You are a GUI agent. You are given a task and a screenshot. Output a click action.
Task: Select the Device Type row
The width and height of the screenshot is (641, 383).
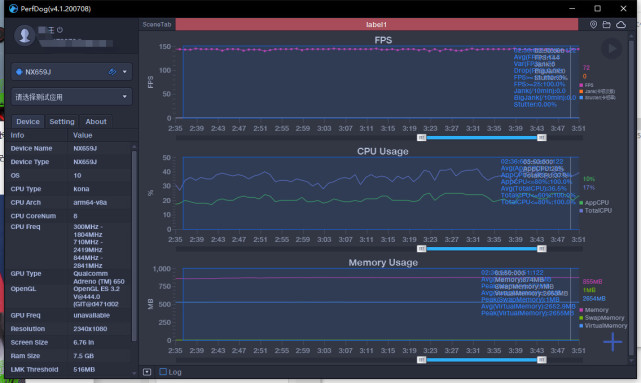(69, 162)
